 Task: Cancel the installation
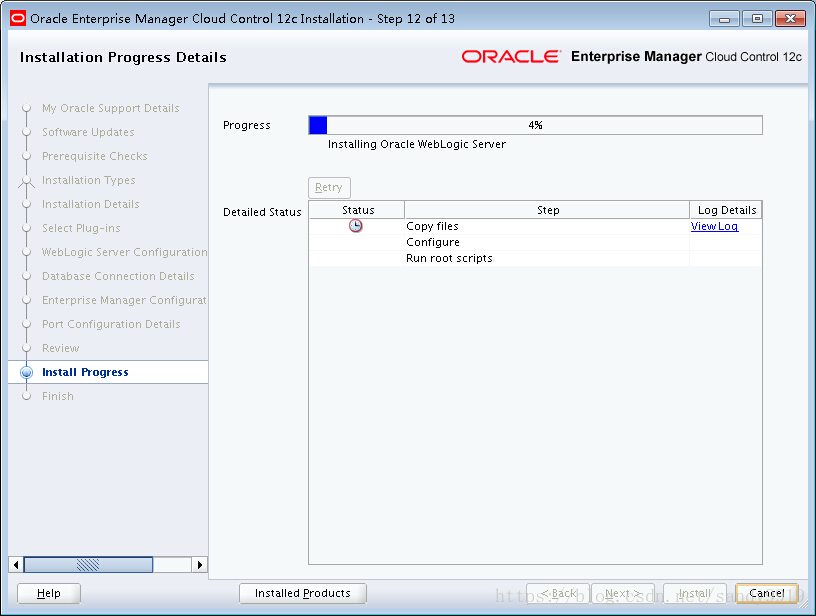click(x=767, y=593)
